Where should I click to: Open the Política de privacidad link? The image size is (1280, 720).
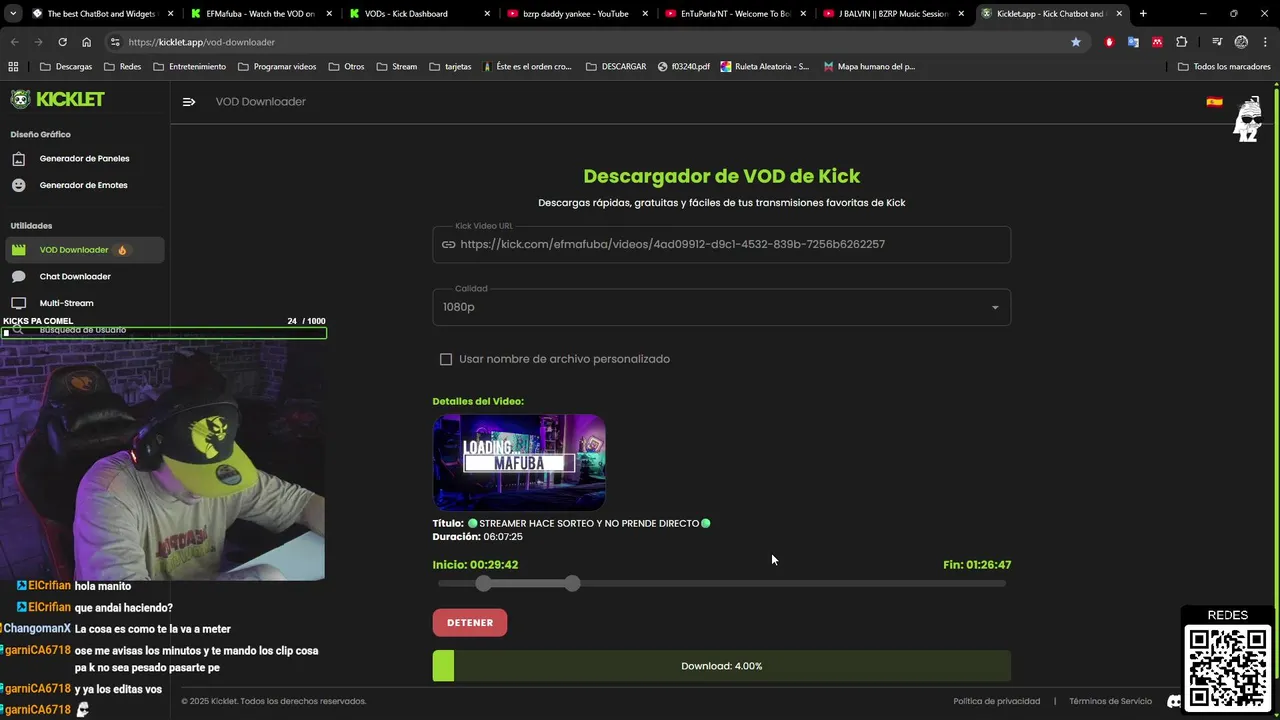point(996,701)
